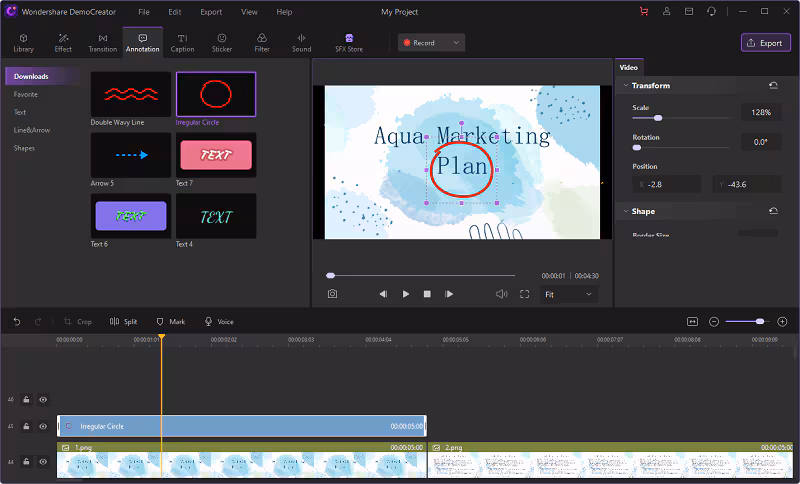Toggle lock on track 45
Viewport: 800px width, 484px height.
coord(26,426)
